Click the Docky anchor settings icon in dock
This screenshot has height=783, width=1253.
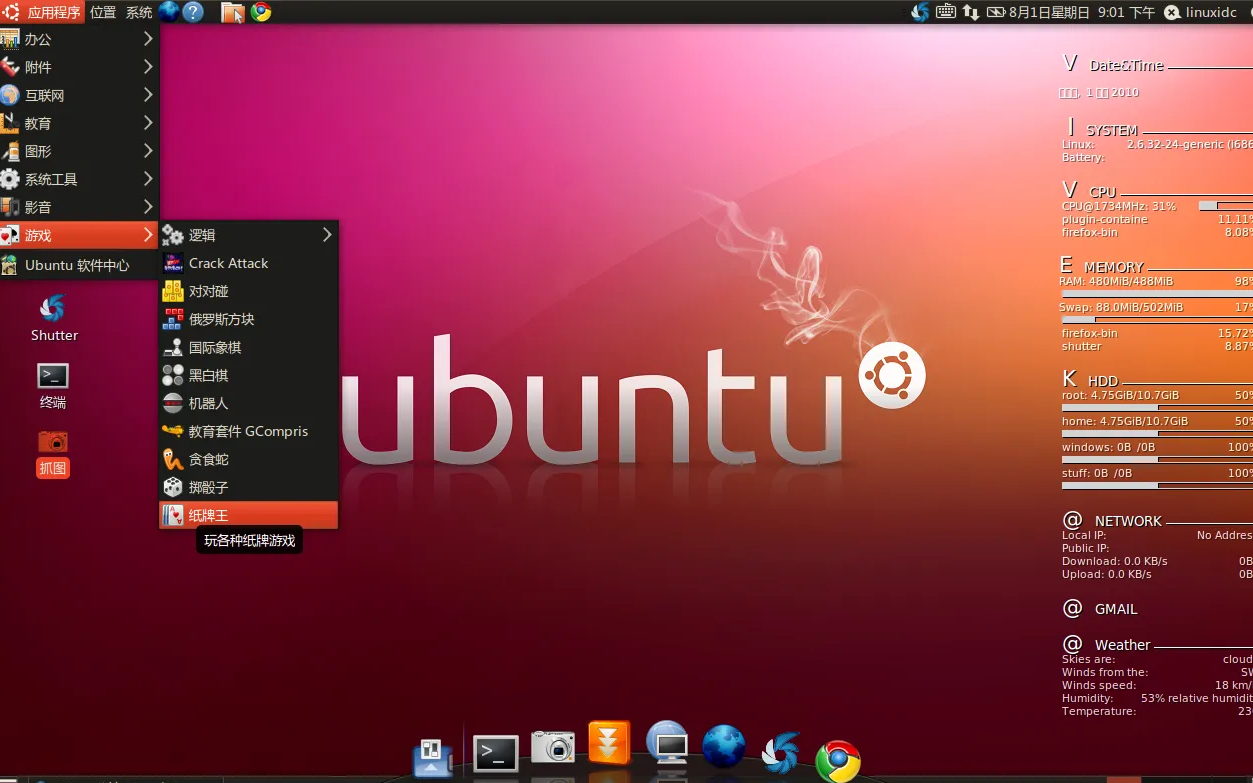click(433, 757)
